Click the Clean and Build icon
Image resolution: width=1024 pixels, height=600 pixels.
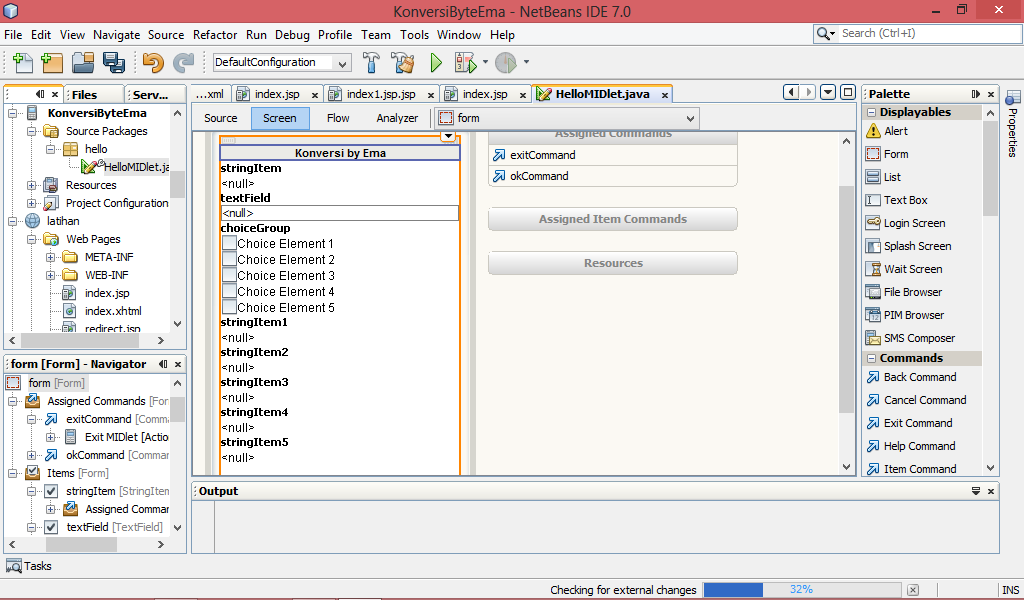point(403,63)
